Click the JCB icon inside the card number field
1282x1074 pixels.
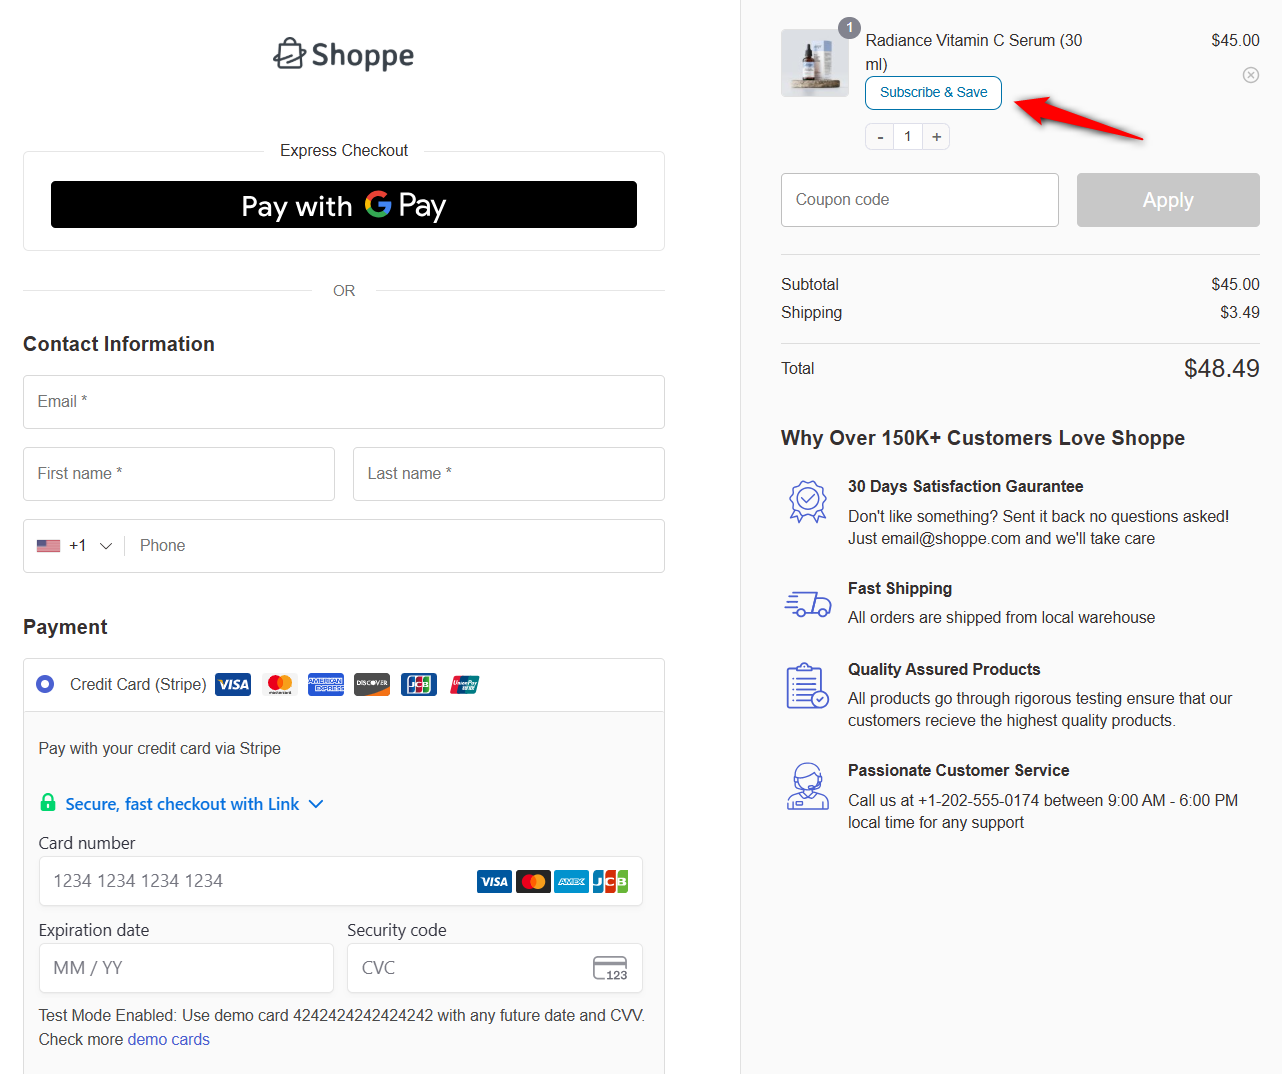point(610,881)
